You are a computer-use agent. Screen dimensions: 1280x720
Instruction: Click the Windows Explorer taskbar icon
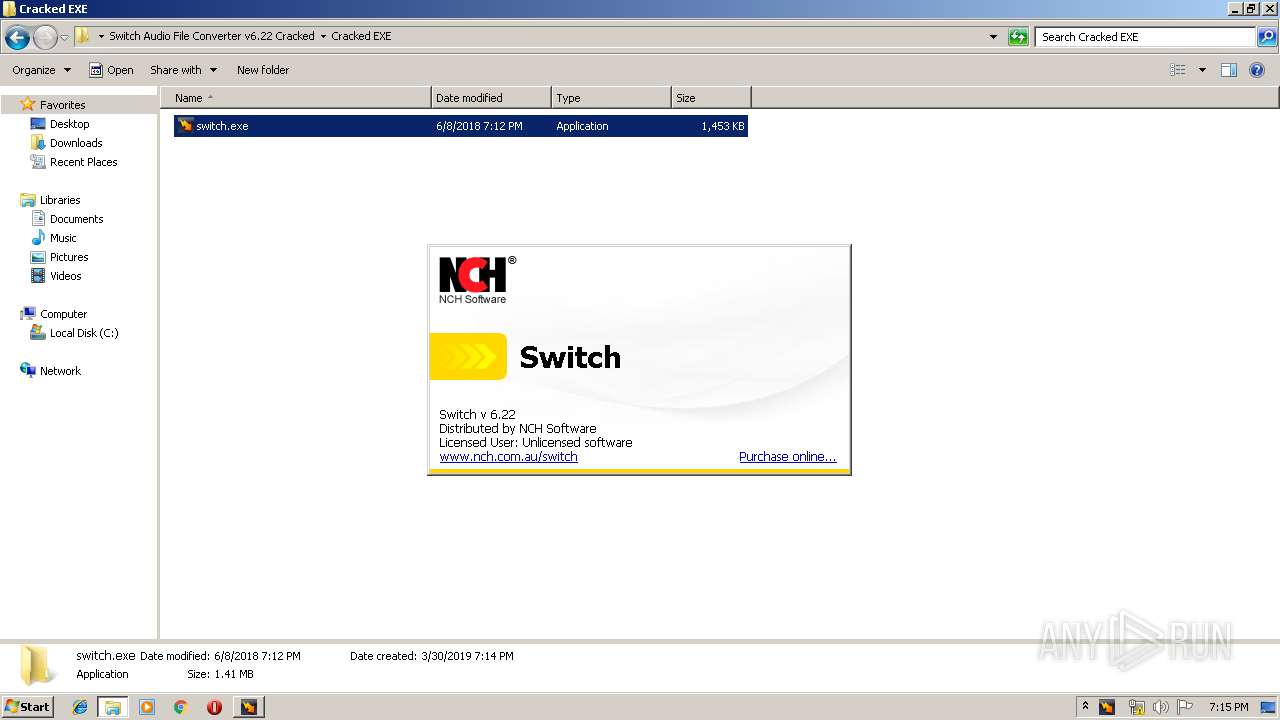coord(113,707)
